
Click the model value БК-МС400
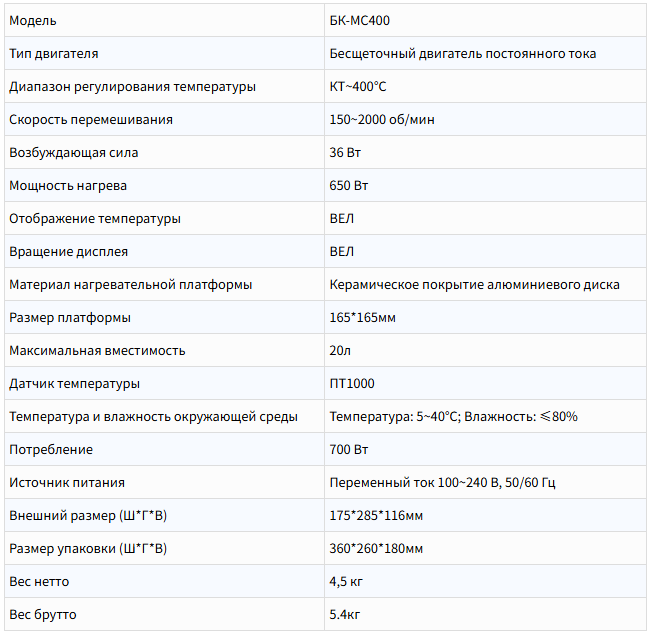(360, 20)
